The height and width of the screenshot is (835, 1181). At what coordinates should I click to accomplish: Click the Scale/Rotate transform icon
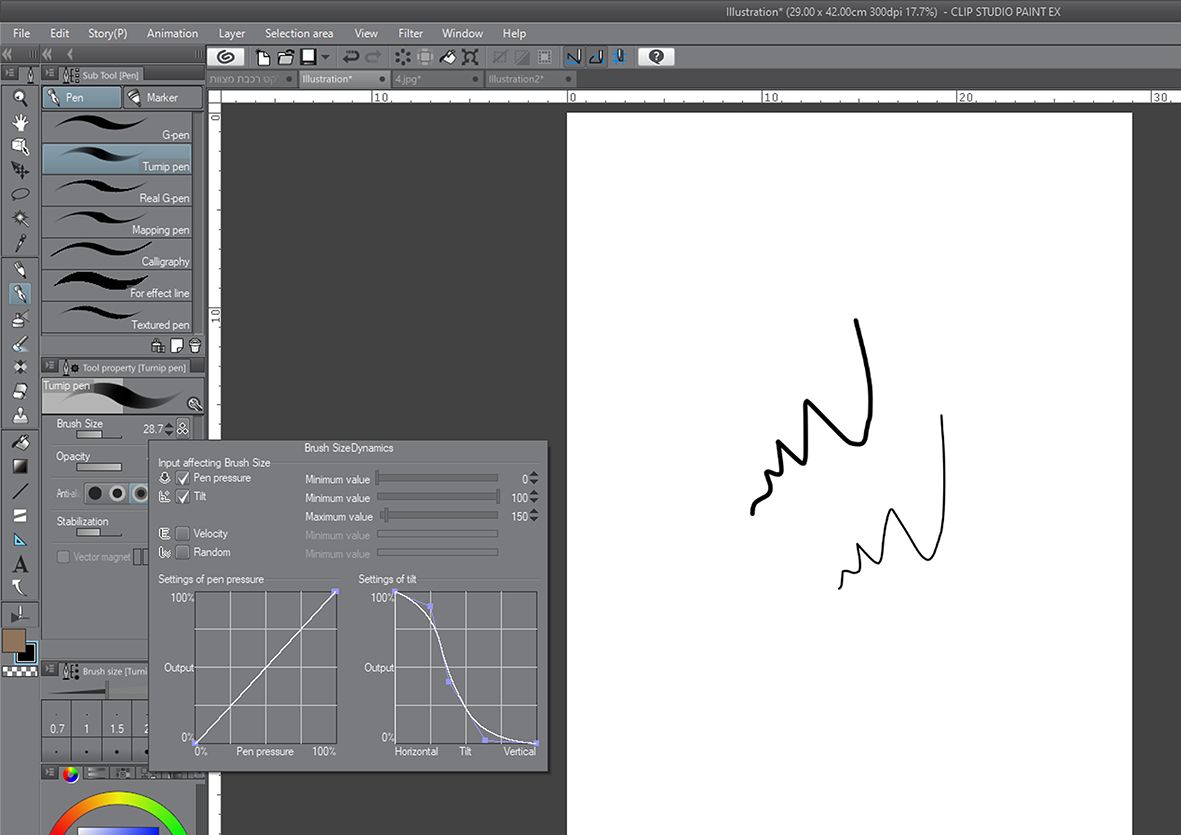pos(470,57)
